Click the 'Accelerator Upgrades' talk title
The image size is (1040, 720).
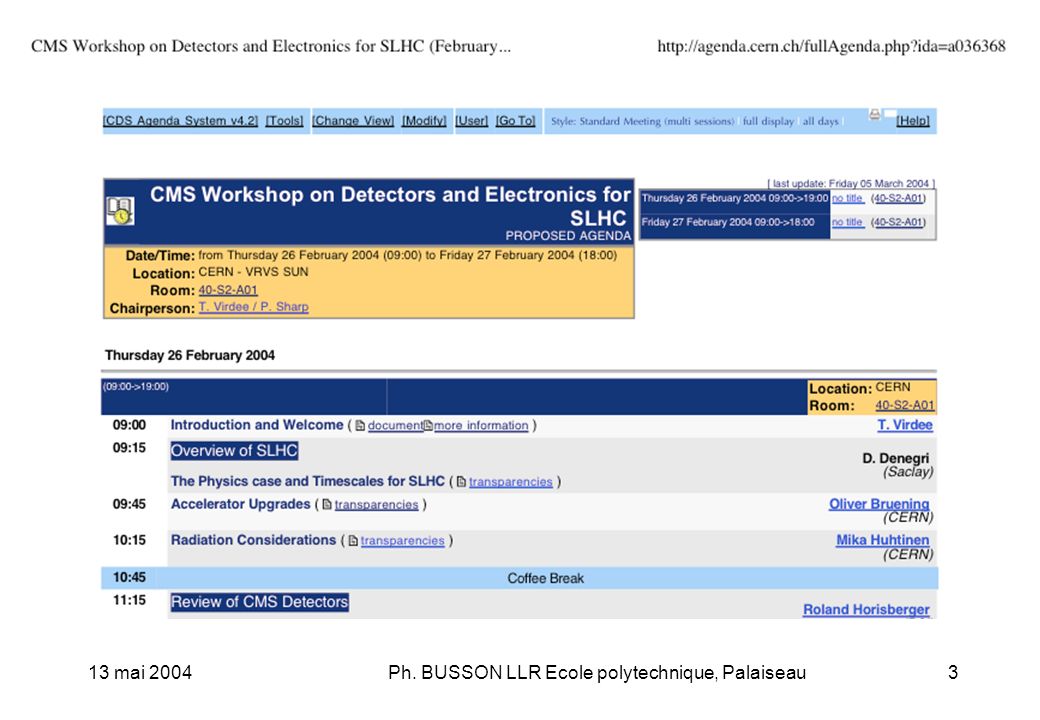(x=240, y=504)
